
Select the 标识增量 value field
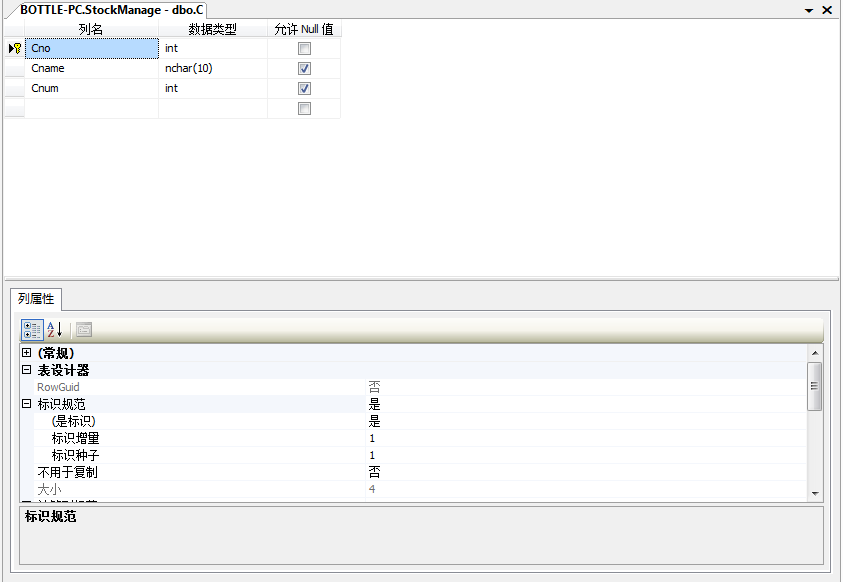450,438
